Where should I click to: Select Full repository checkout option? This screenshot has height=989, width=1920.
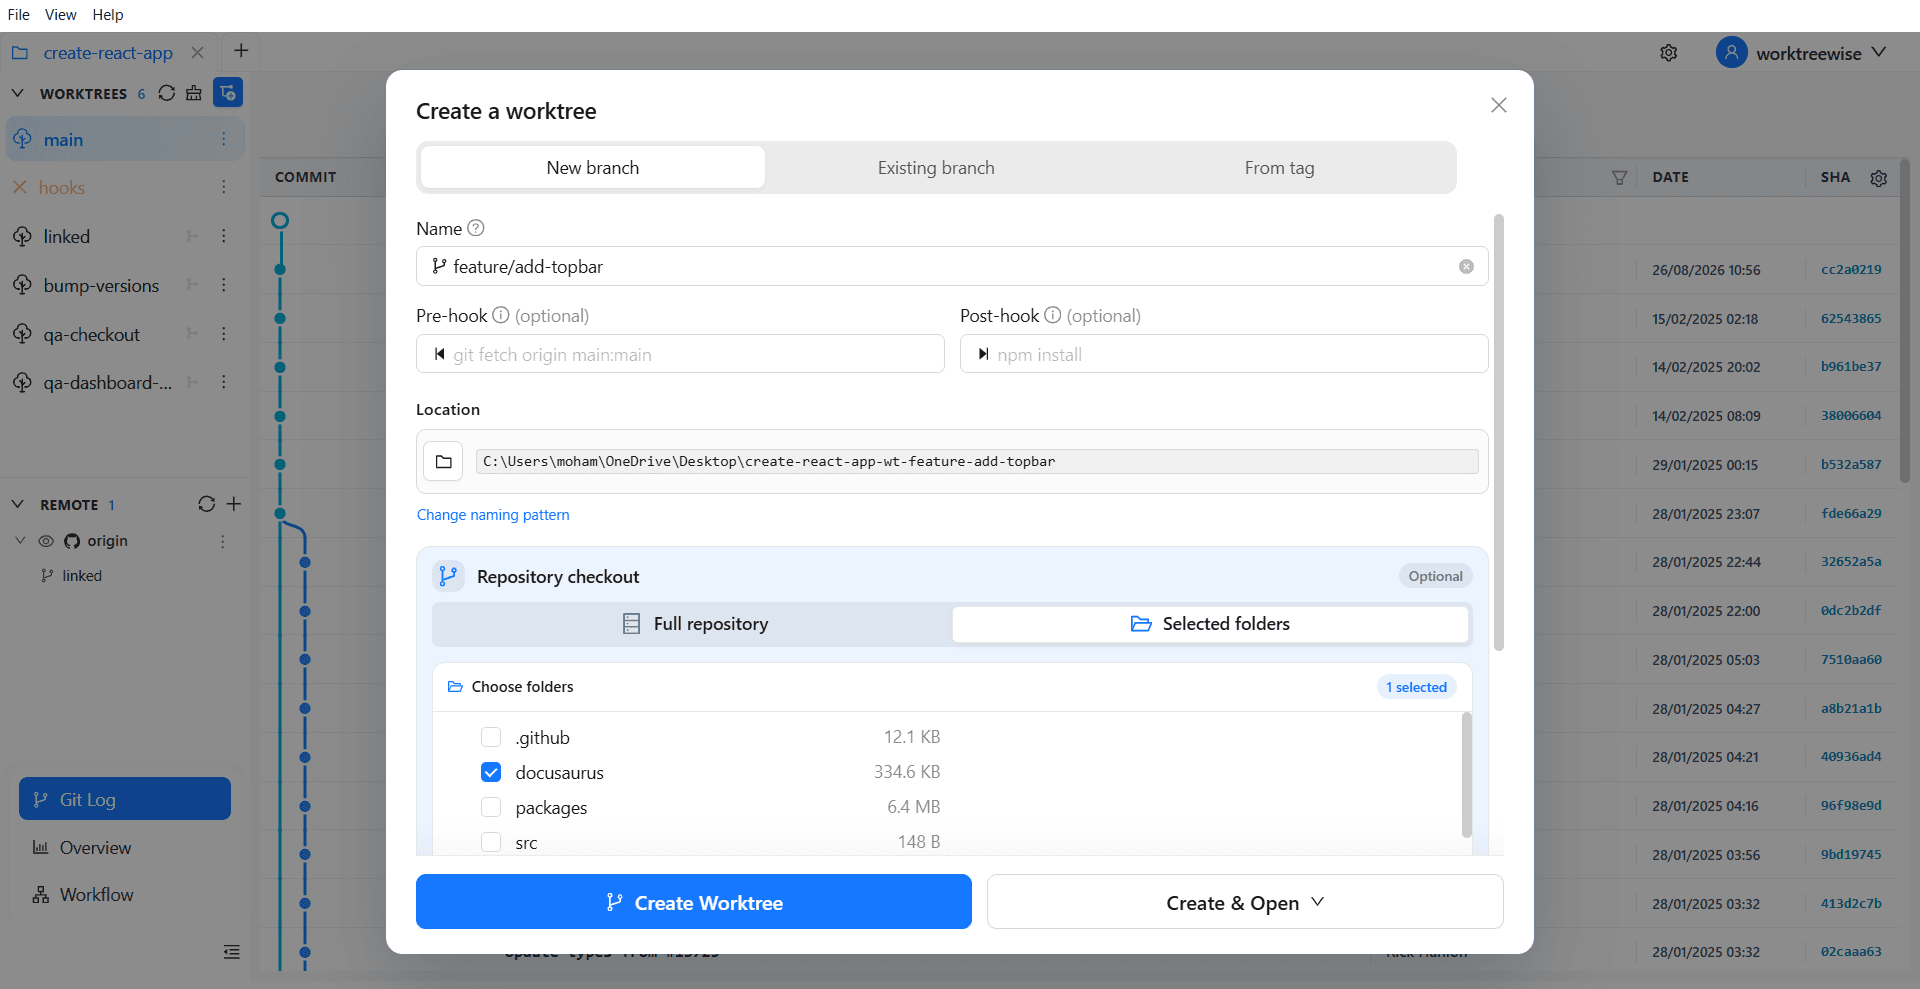tap(694, 624)
